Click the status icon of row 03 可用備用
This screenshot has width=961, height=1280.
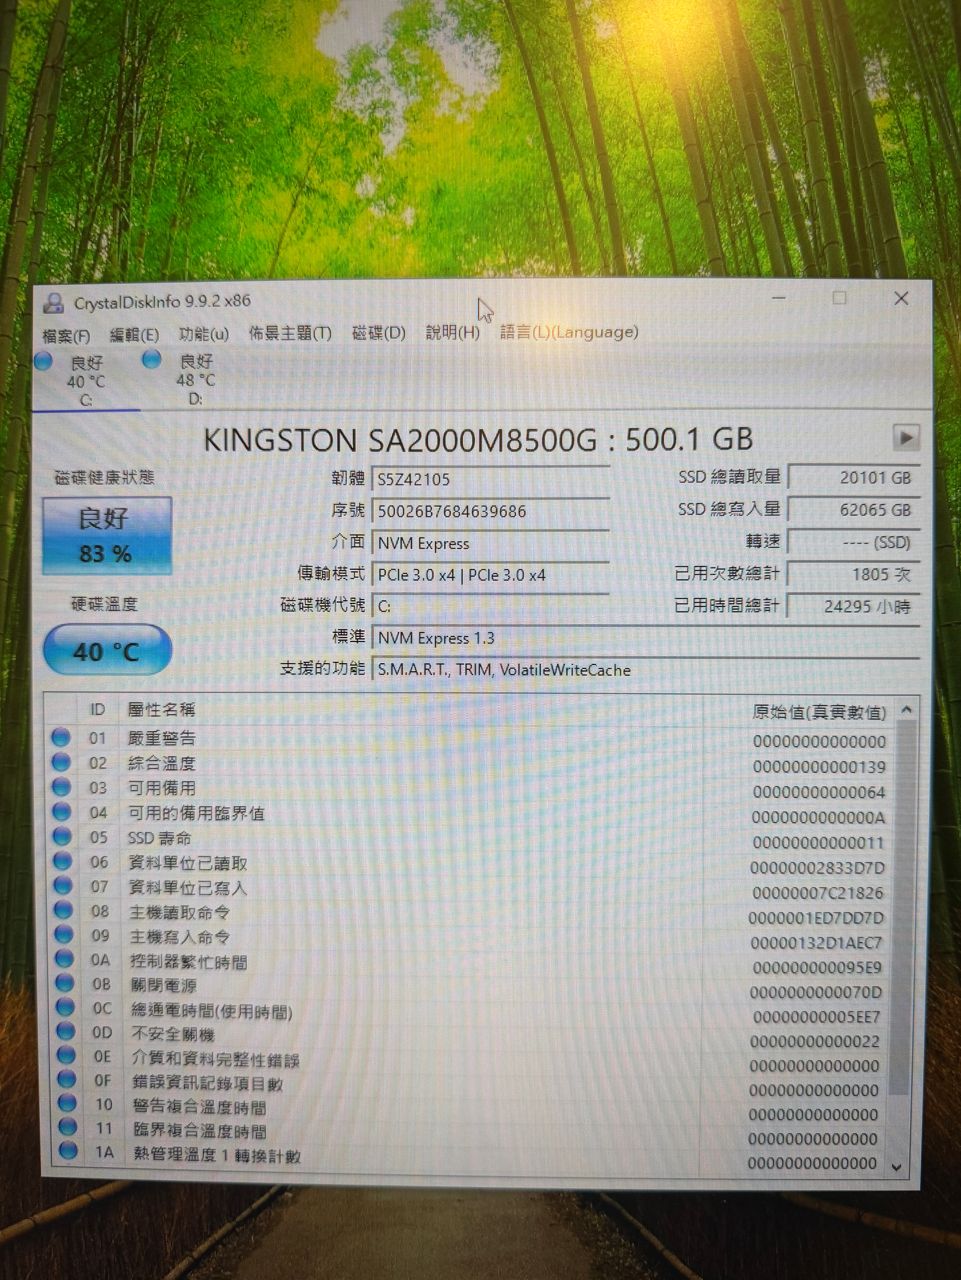click(61, 787)
